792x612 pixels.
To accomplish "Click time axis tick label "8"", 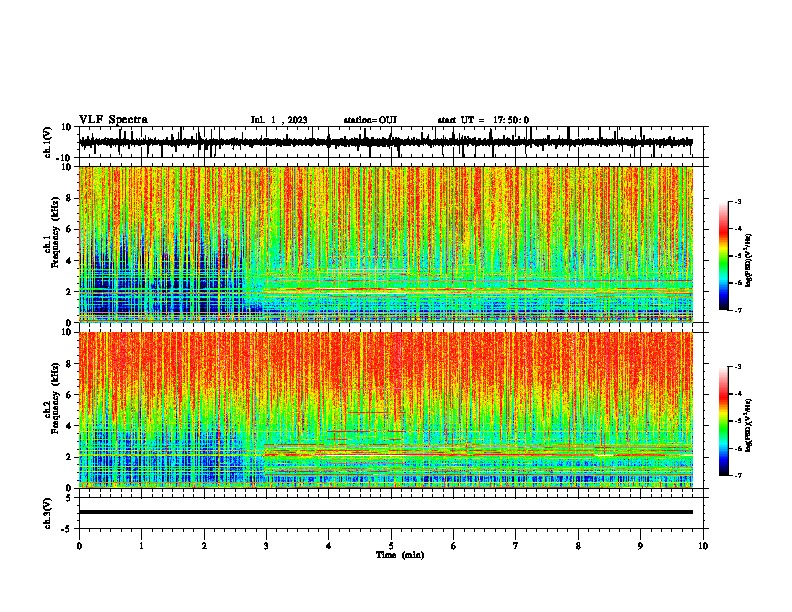I will pyautogui.click(x=578, y=546).
